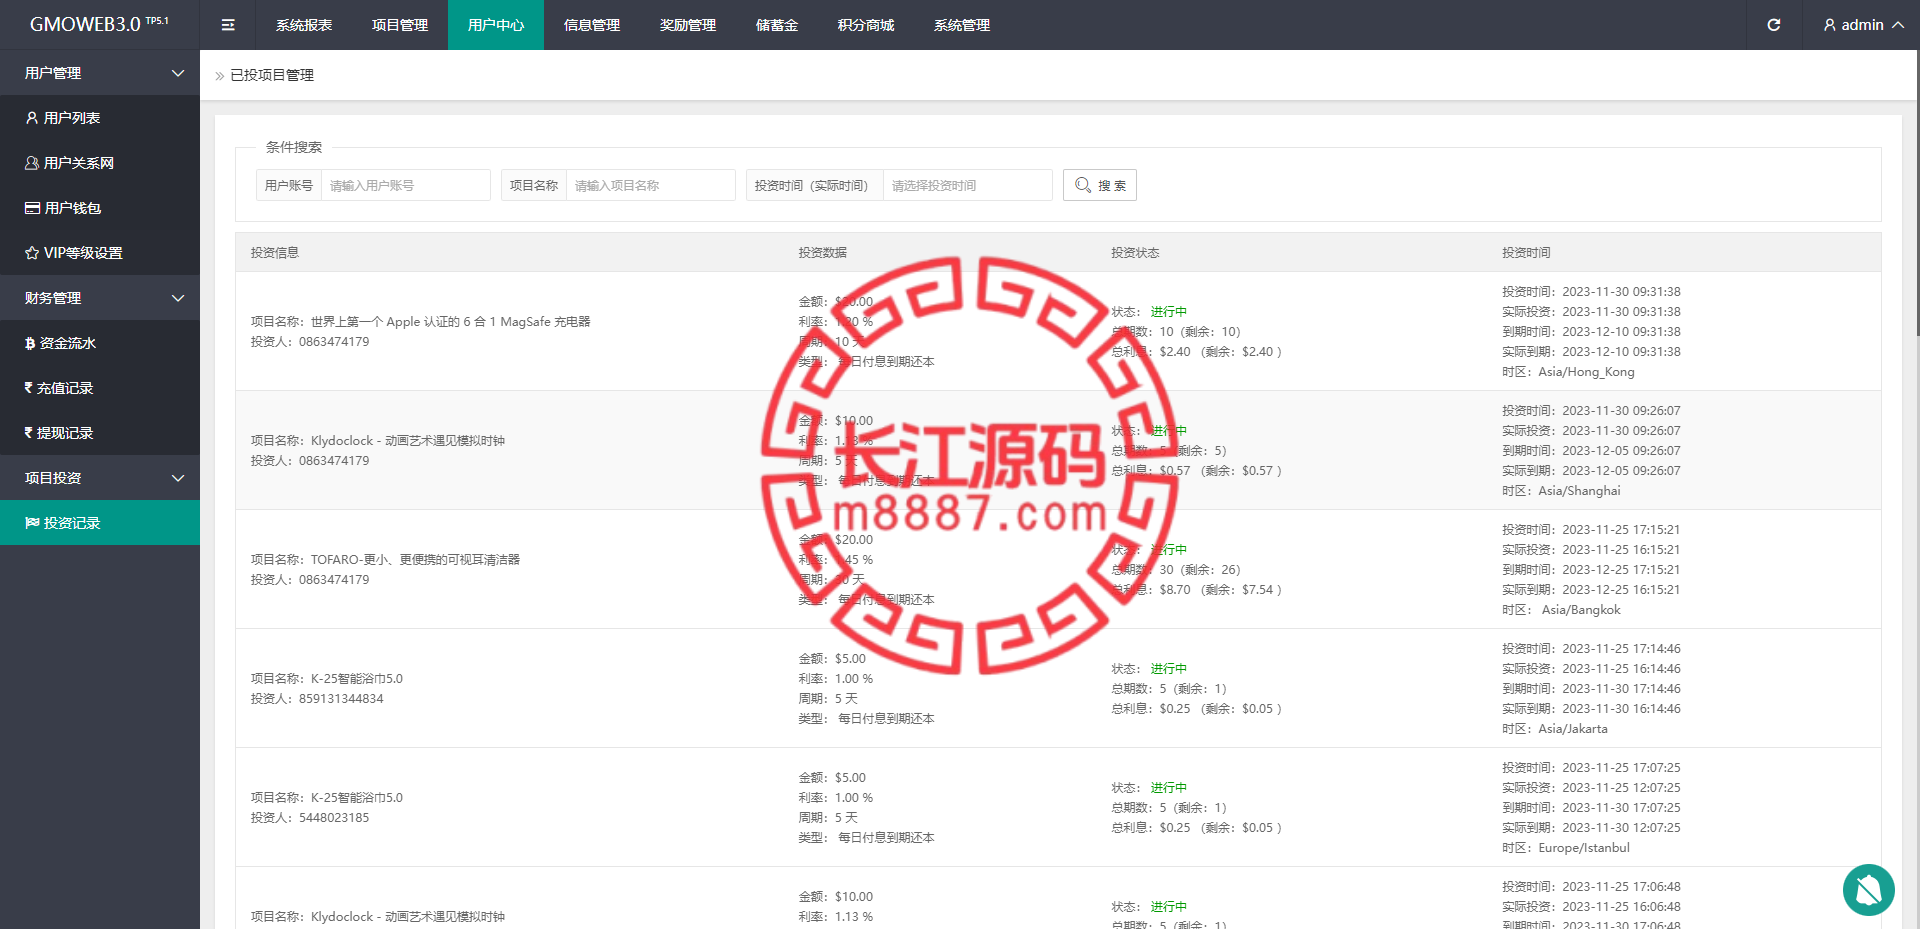Select 用户中心 top tab

click(496, 25)
